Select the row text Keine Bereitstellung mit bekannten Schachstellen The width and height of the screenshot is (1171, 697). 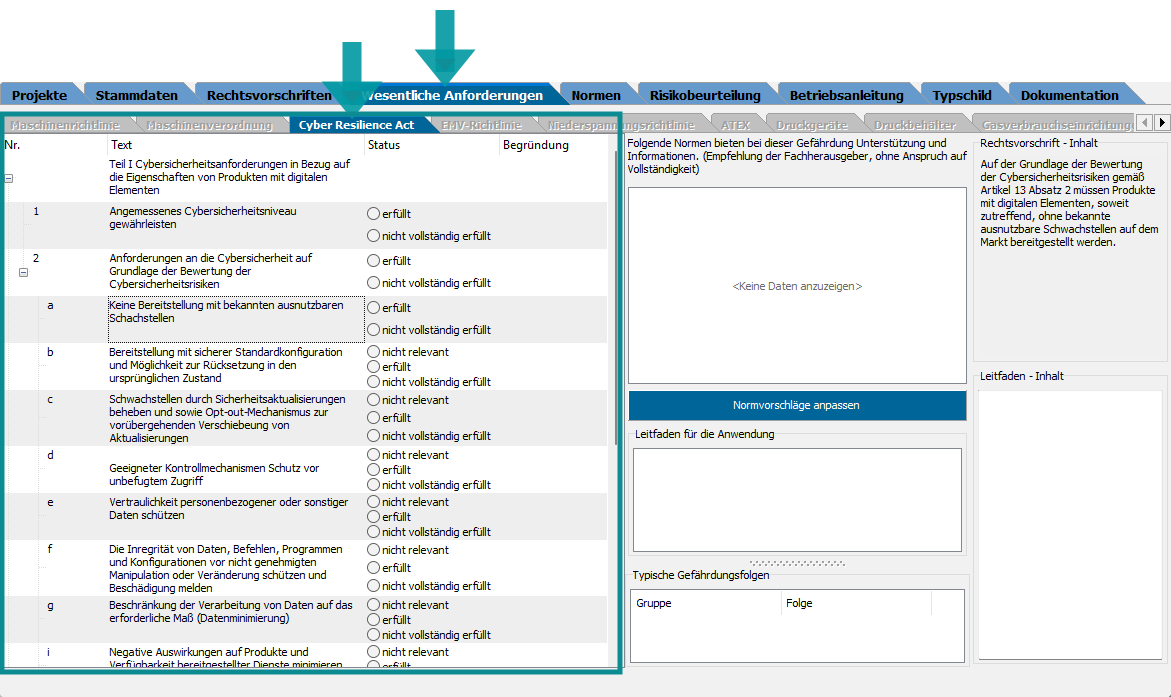(235, 311)
